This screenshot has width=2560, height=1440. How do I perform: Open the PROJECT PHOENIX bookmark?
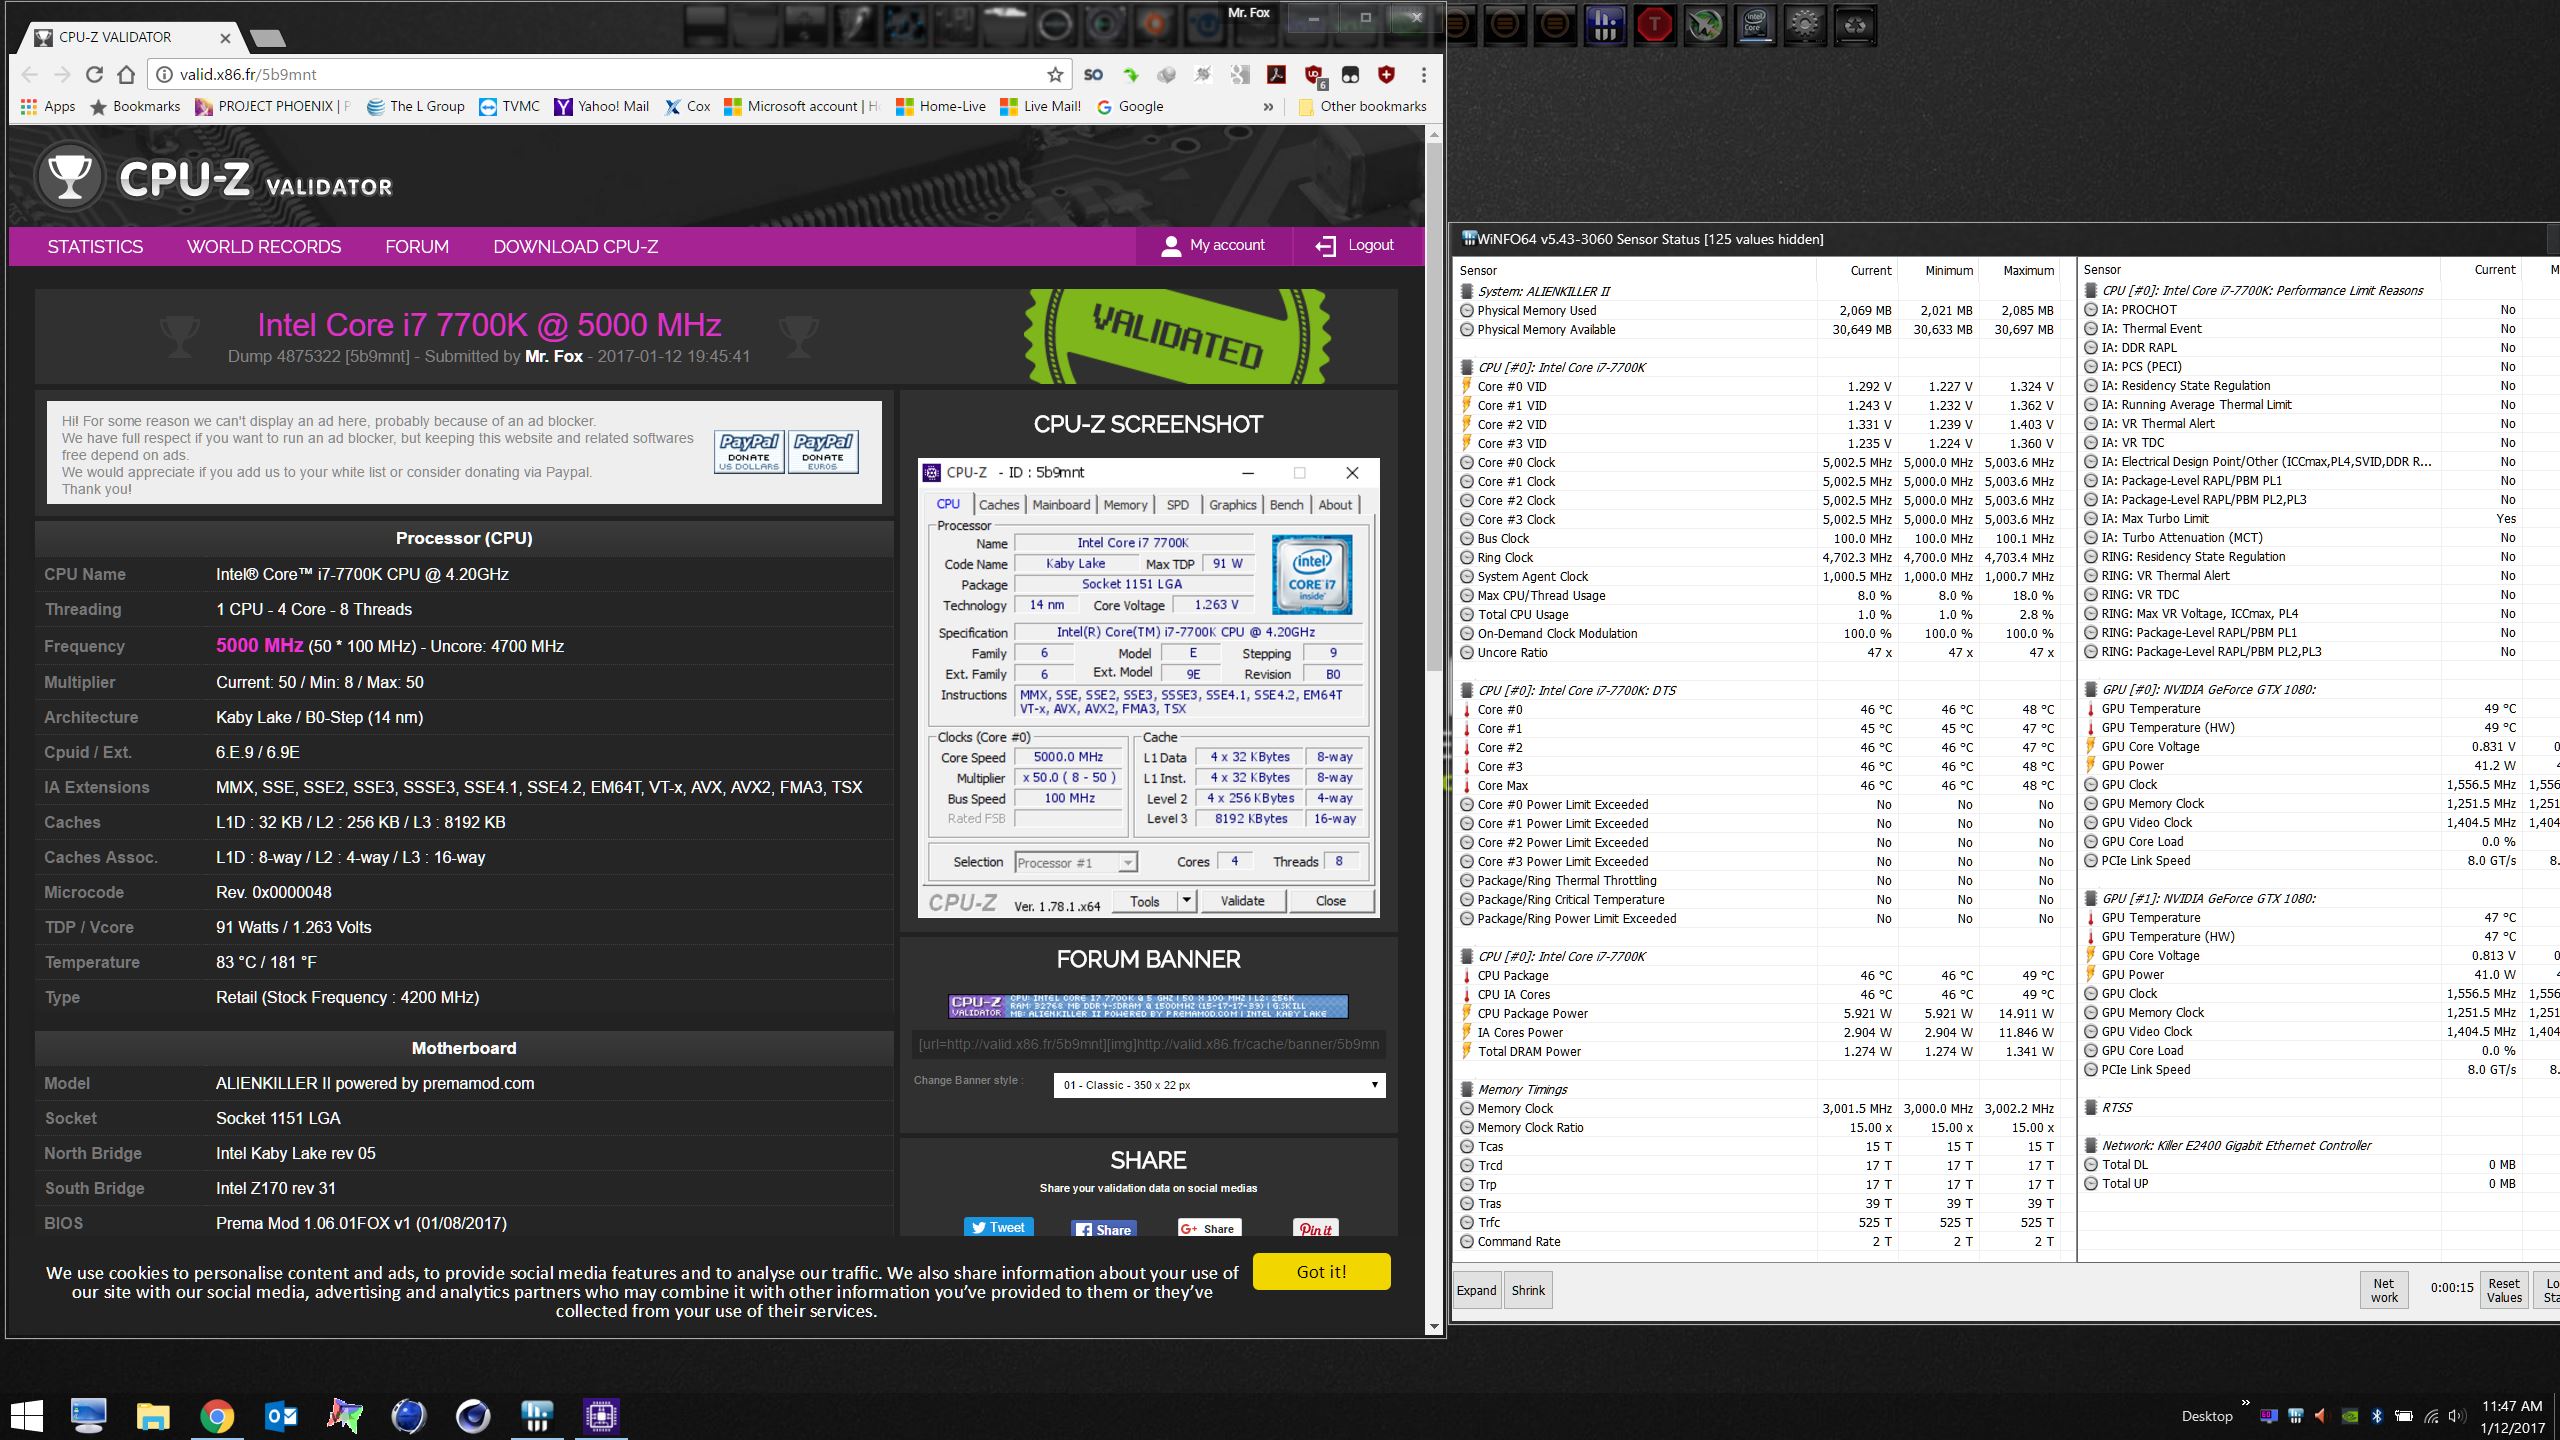[x=273, y=106]
